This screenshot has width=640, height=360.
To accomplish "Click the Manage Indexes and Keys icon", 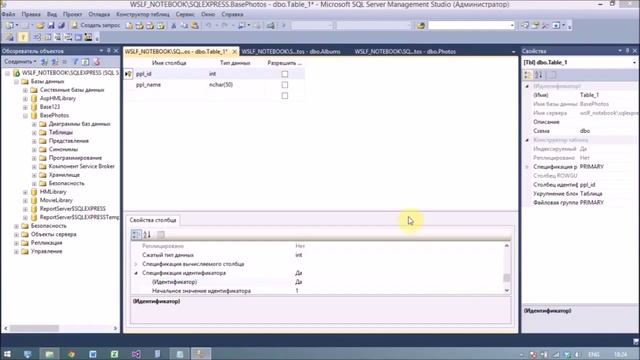I will [48, 38].
